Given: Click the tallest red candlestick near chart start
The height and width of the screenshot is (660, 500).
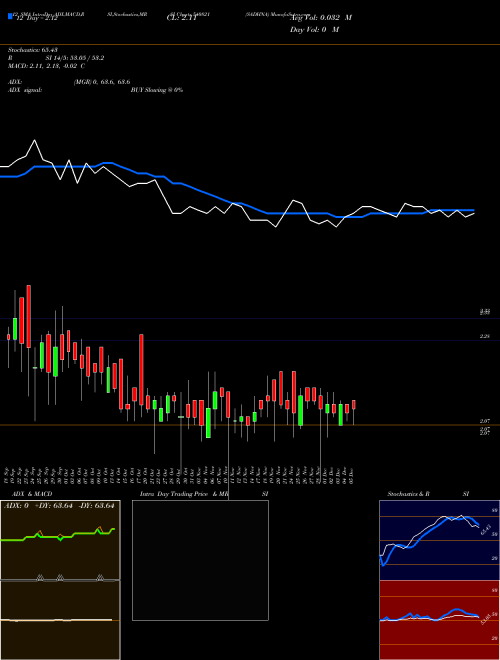Looking at the screenshot, I should point(29,317).
